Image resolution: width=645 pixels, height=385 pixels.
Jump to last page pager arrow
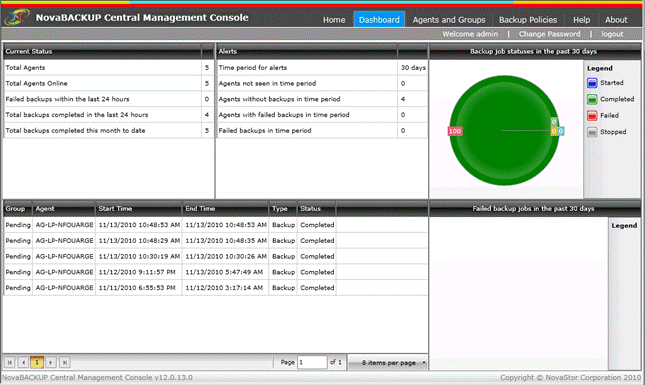(65, 362)
